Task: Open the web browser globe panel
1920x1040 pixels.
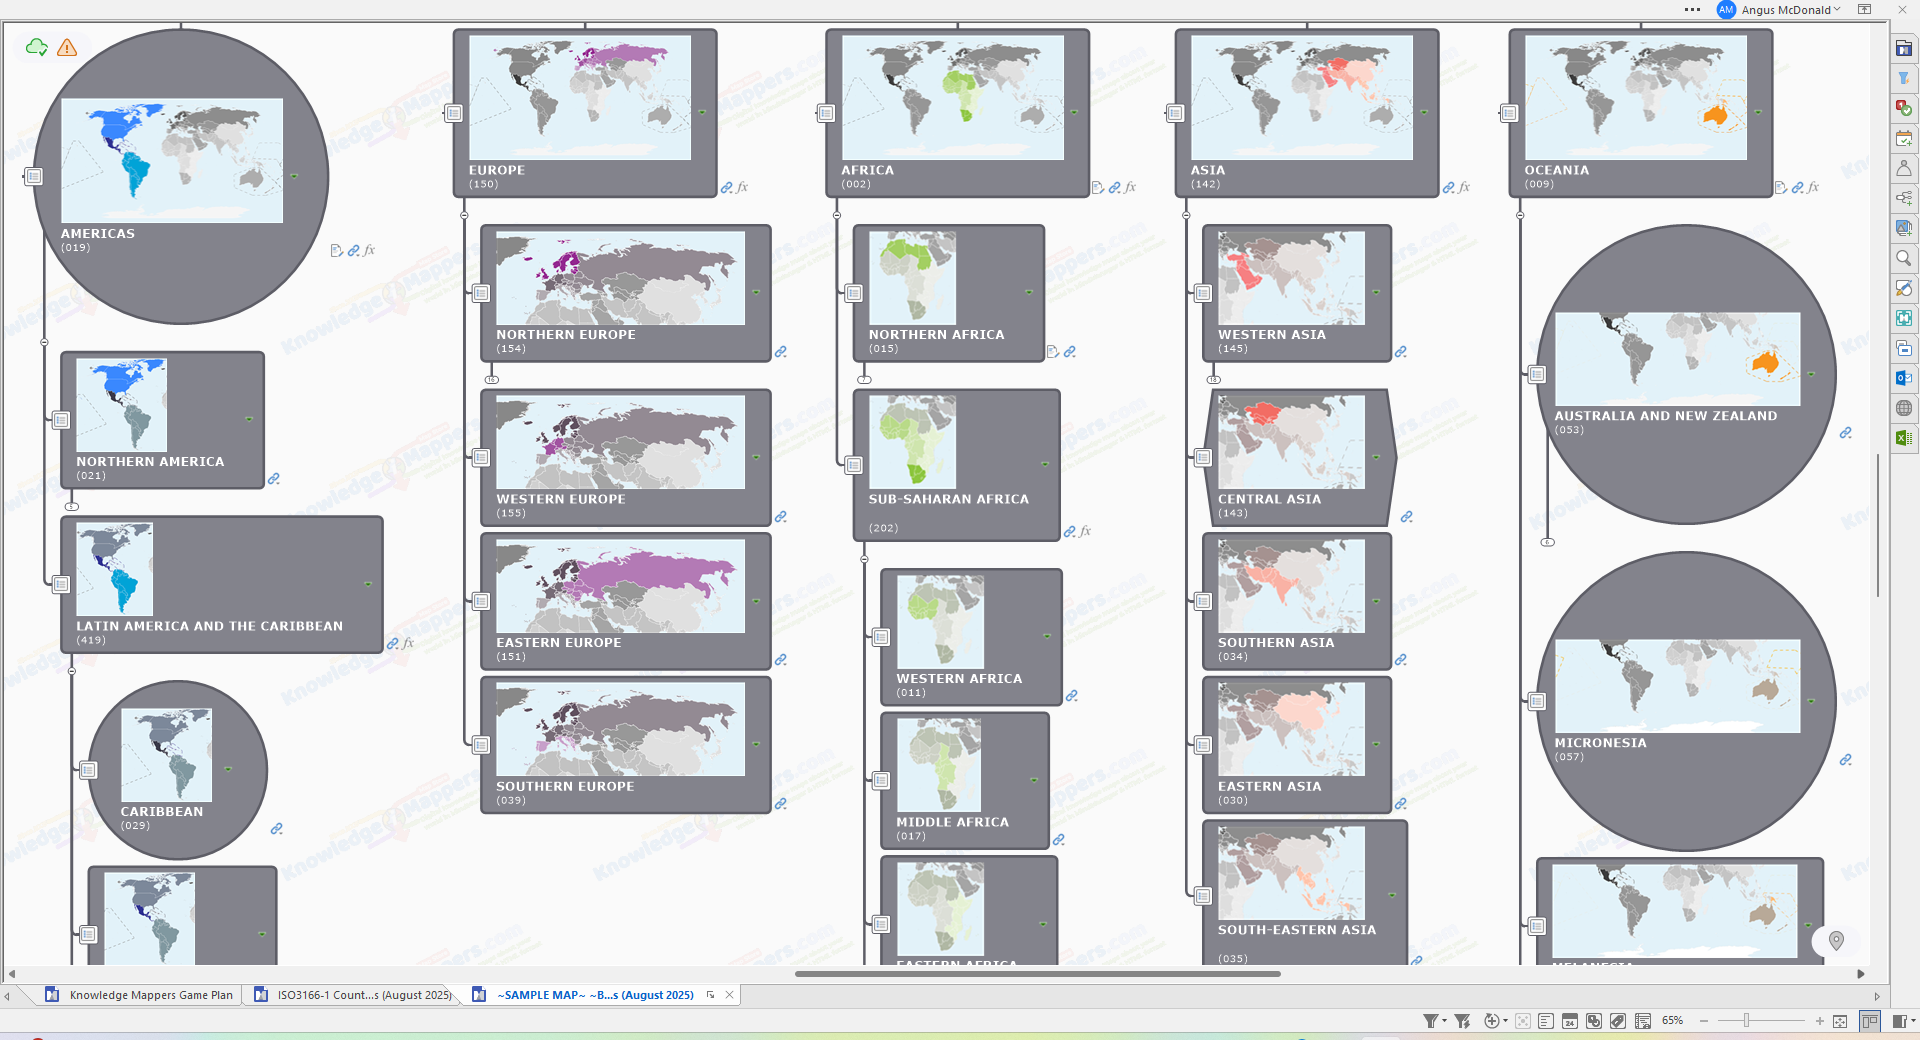Action: (1903, 408)
